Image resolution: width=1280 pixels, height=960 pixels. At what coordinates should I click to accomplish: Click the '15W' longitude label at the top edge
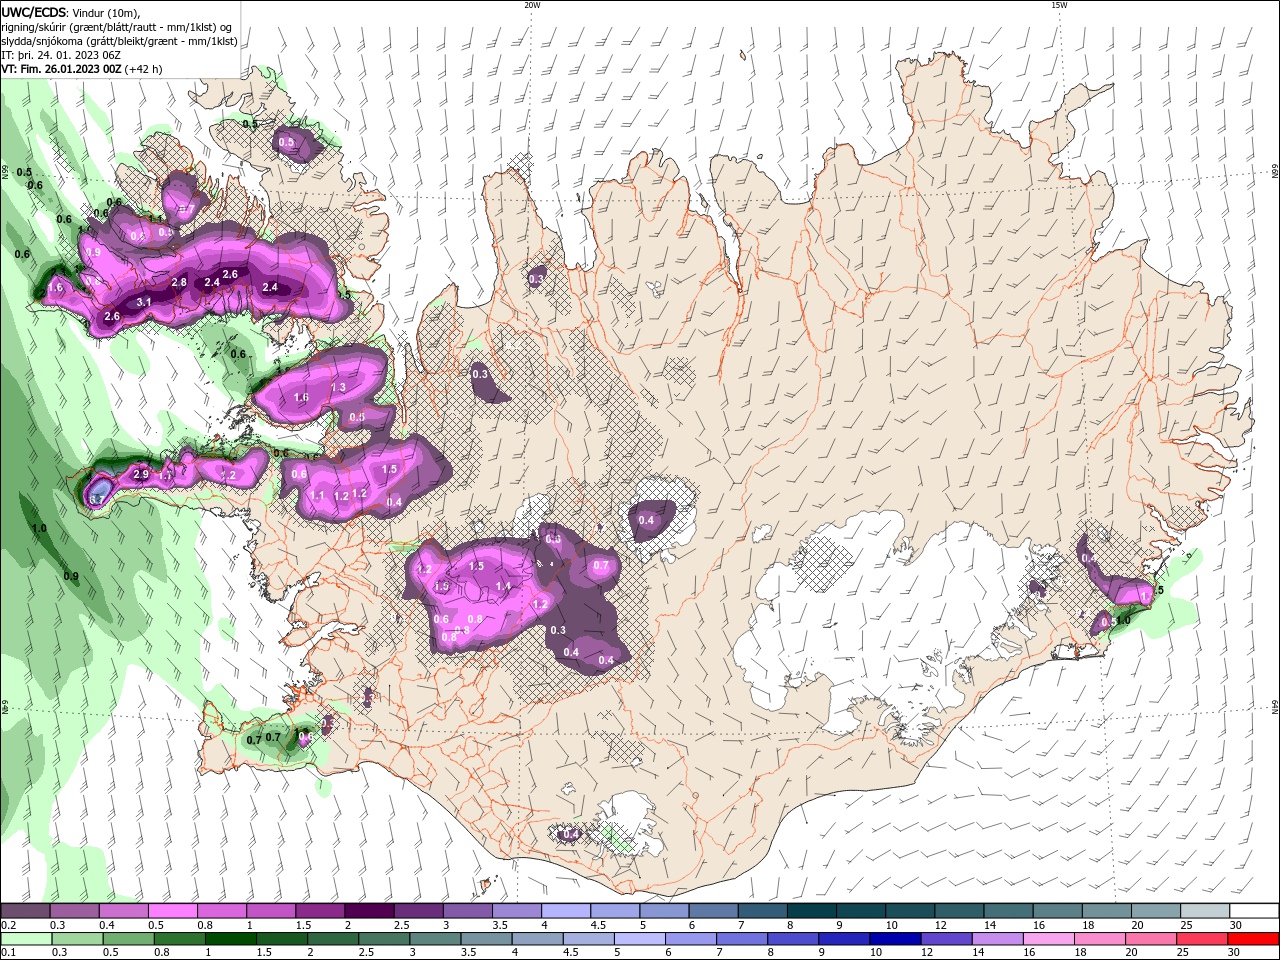[1059, 5]
